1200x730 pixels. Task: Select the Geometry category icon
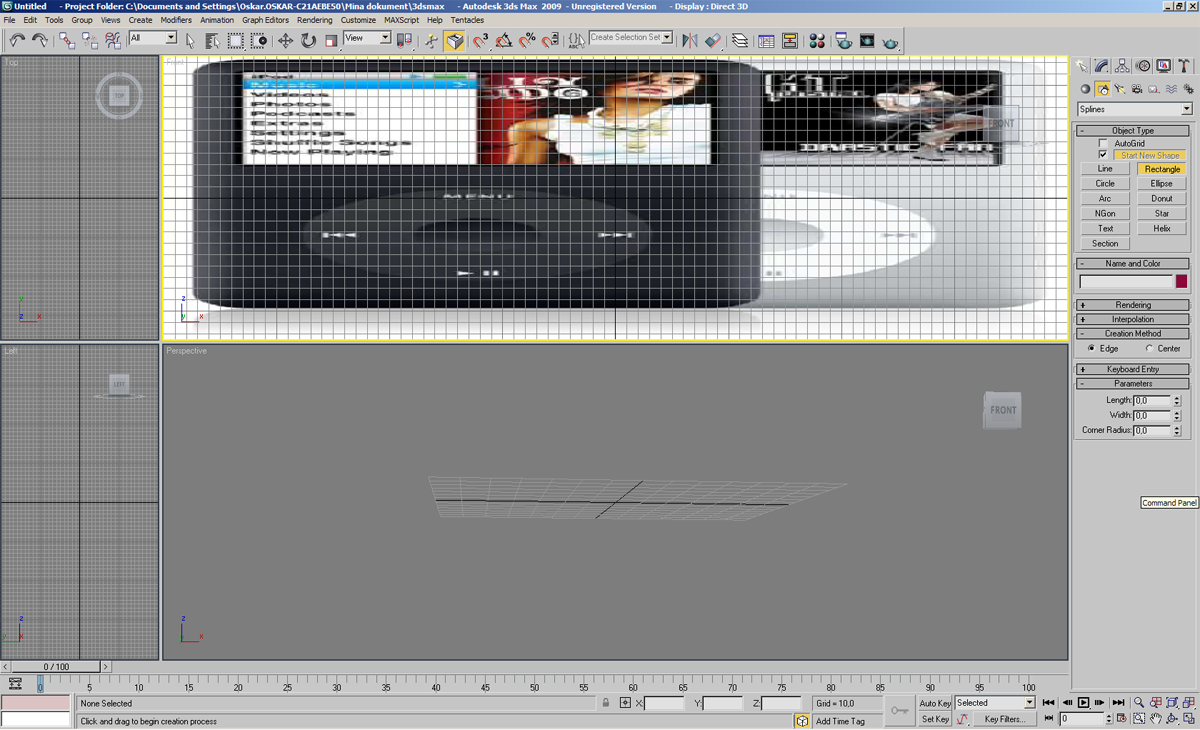pyautogui.click(x=1085, y=89)
